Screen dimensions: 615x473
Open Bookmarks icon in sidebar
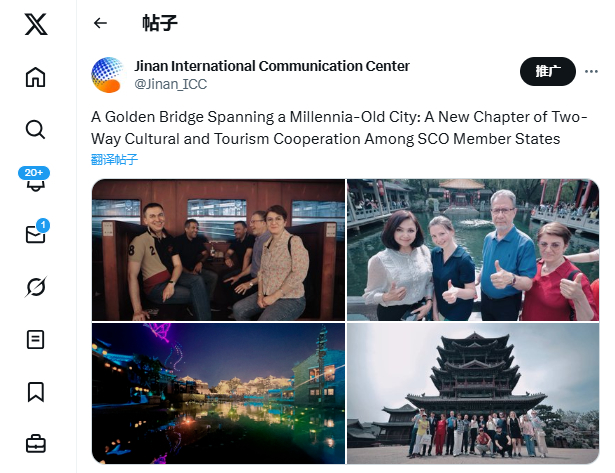[x=36, y=392]
